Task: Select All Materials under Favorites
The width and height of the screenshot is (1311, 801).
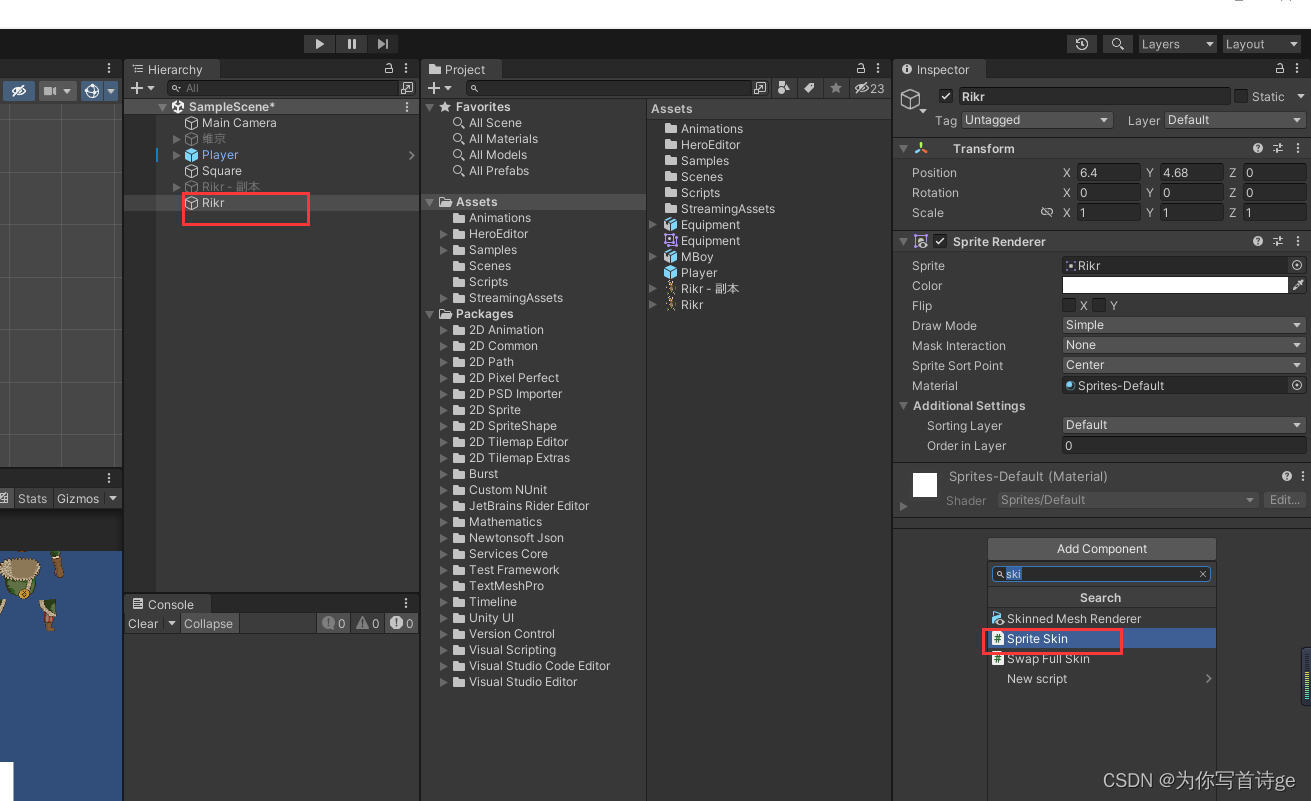Action: (x=503, y=139)
